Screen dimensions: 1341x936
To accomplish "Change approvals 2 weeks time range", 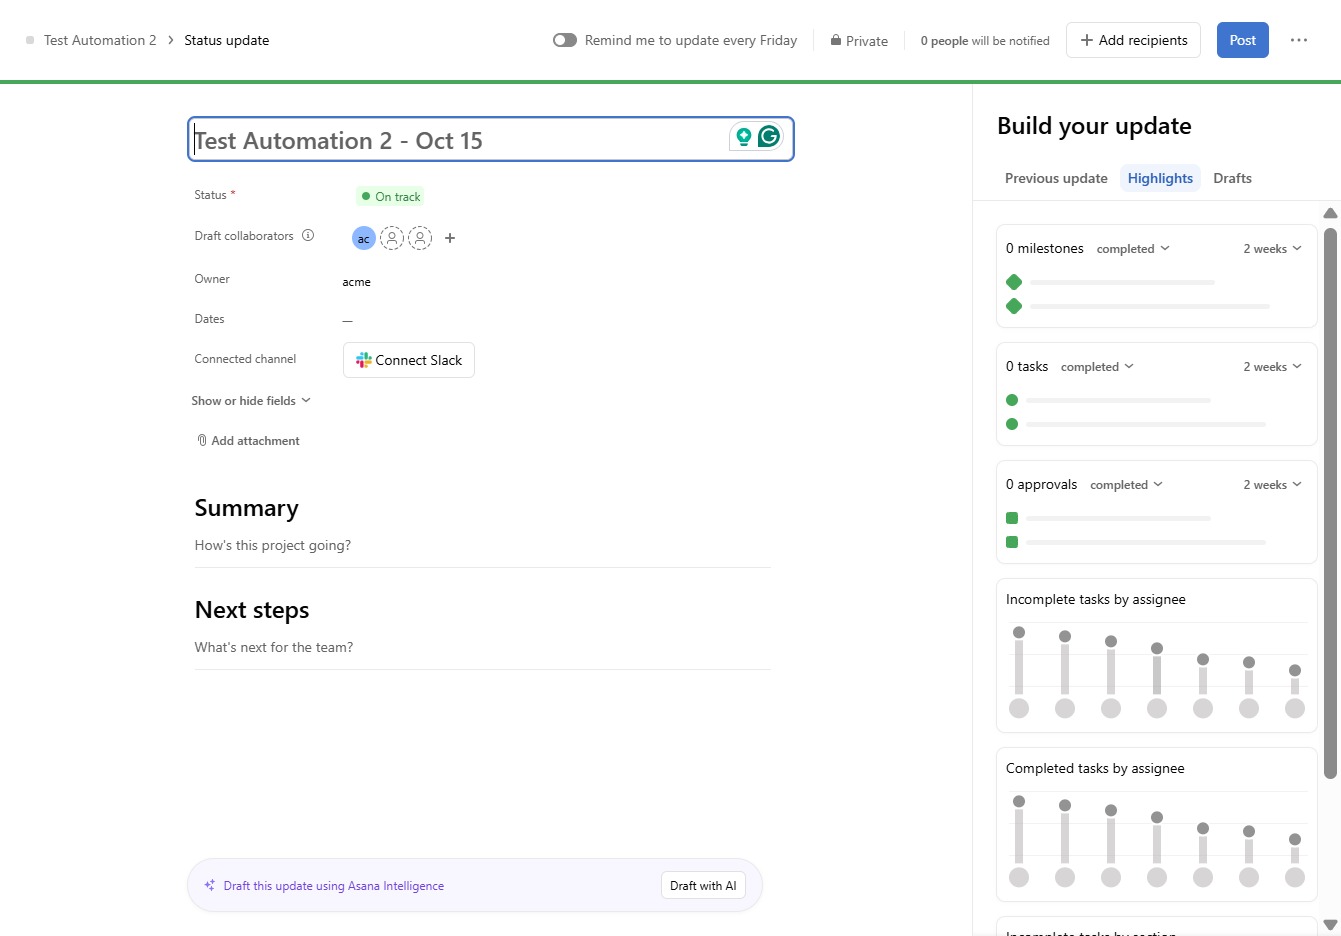I will click(1272, 485).
